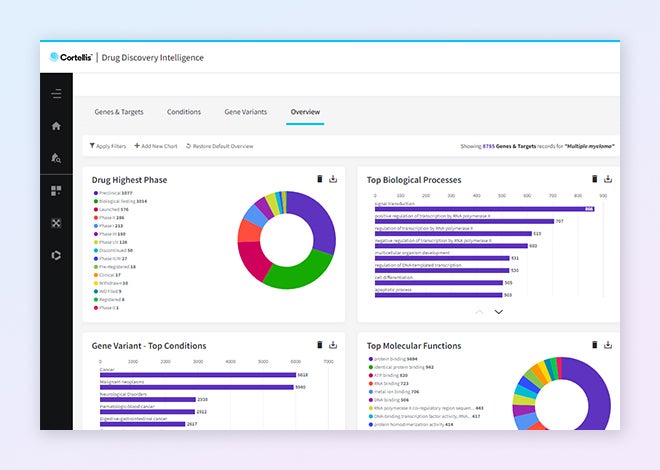660x470 pixels.
Task: Click Add New Chart
Action: (x=156, y=146)
